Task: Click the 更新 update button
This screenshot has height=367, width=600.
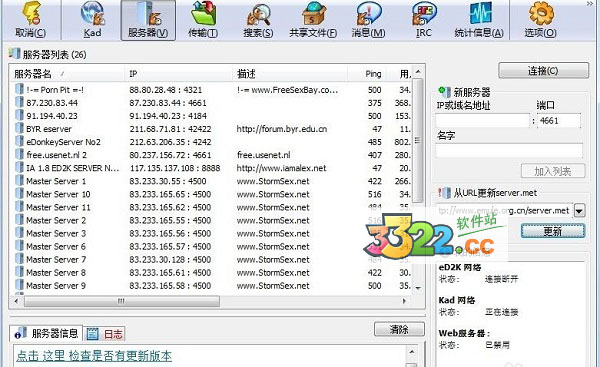Action: point(553,231)
